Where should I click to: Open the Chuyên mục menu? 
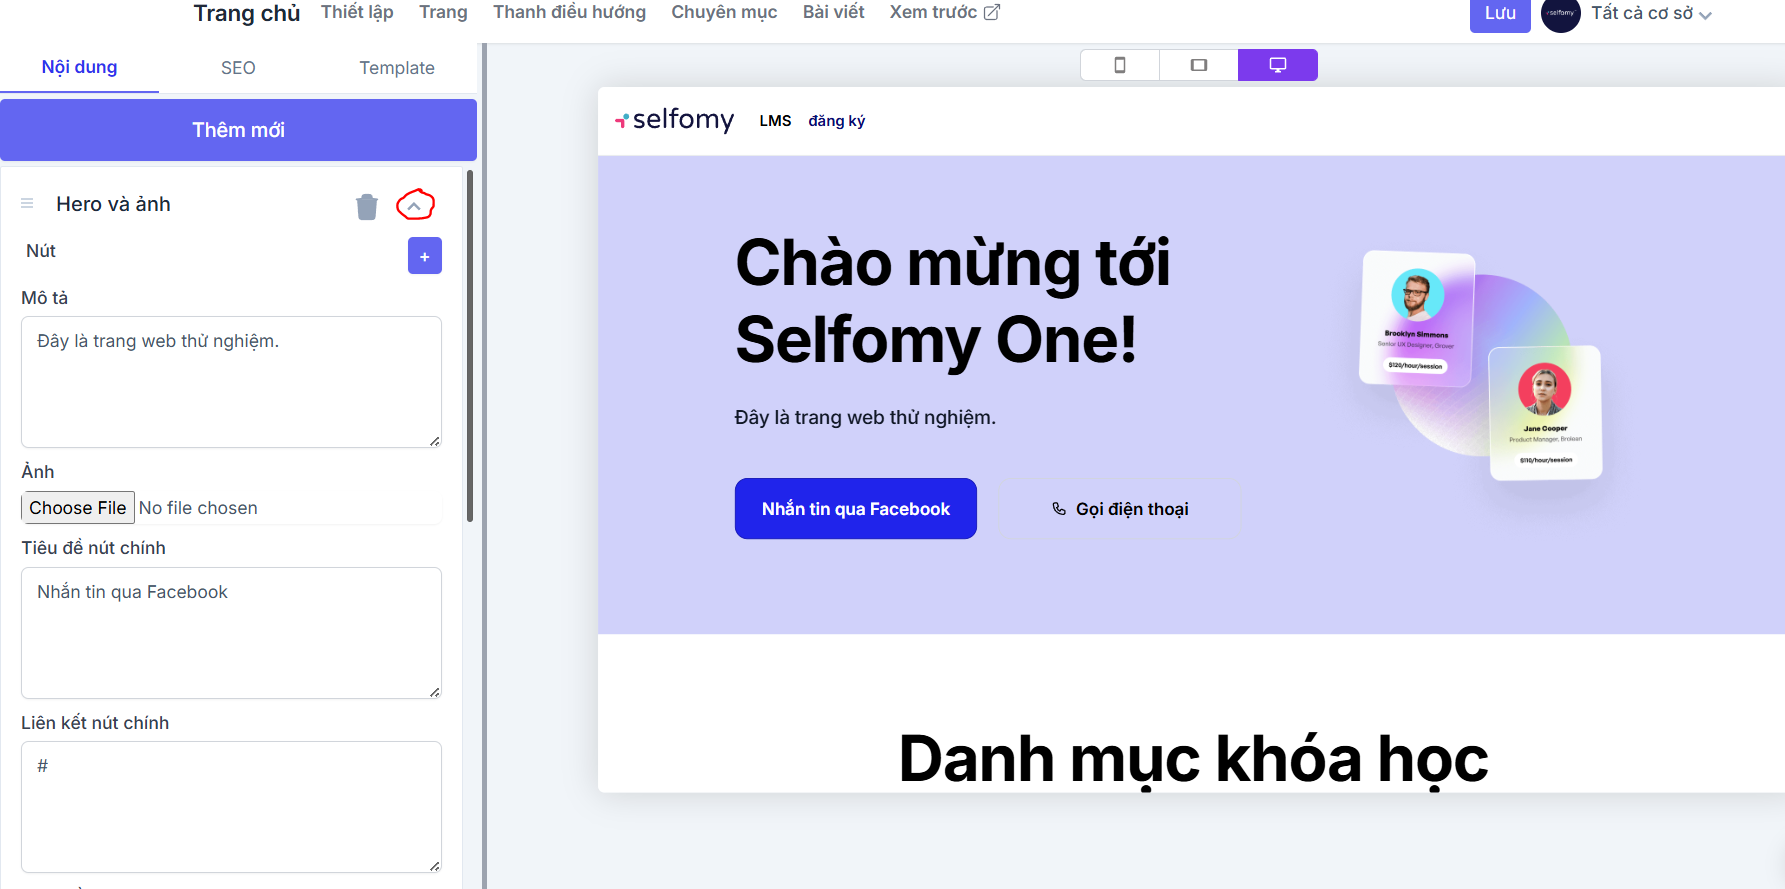(724, 12)
